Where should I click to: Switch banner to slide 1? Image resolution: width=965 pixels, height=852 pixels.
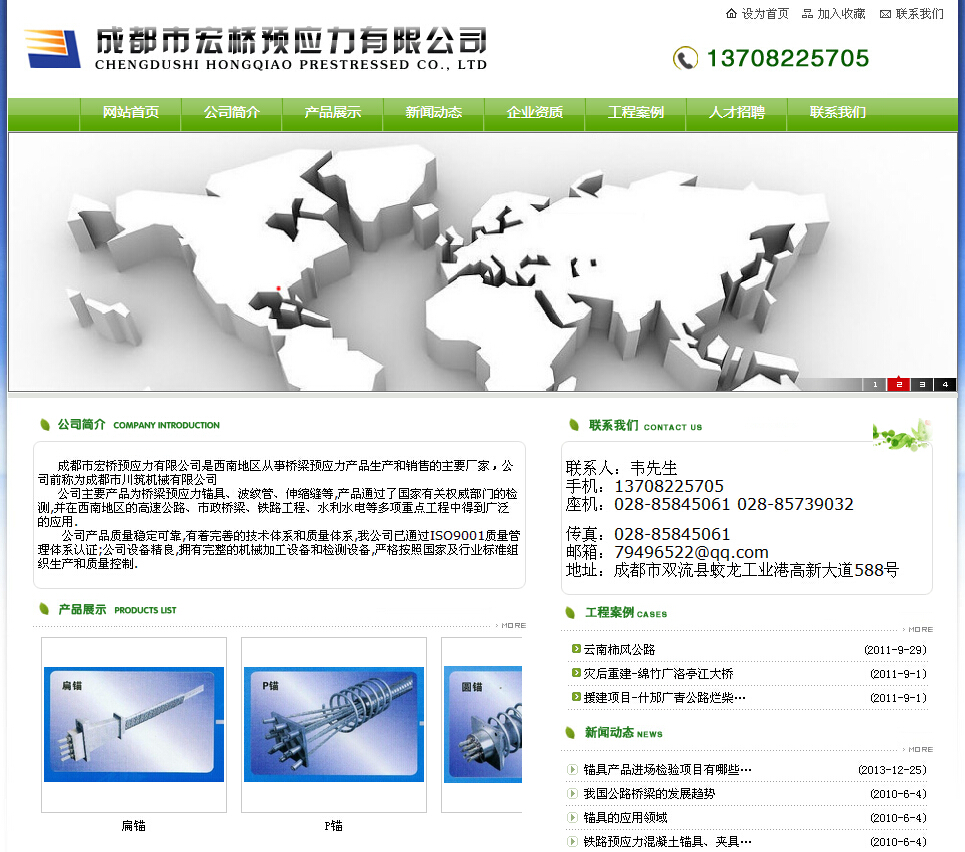point(875,384)
